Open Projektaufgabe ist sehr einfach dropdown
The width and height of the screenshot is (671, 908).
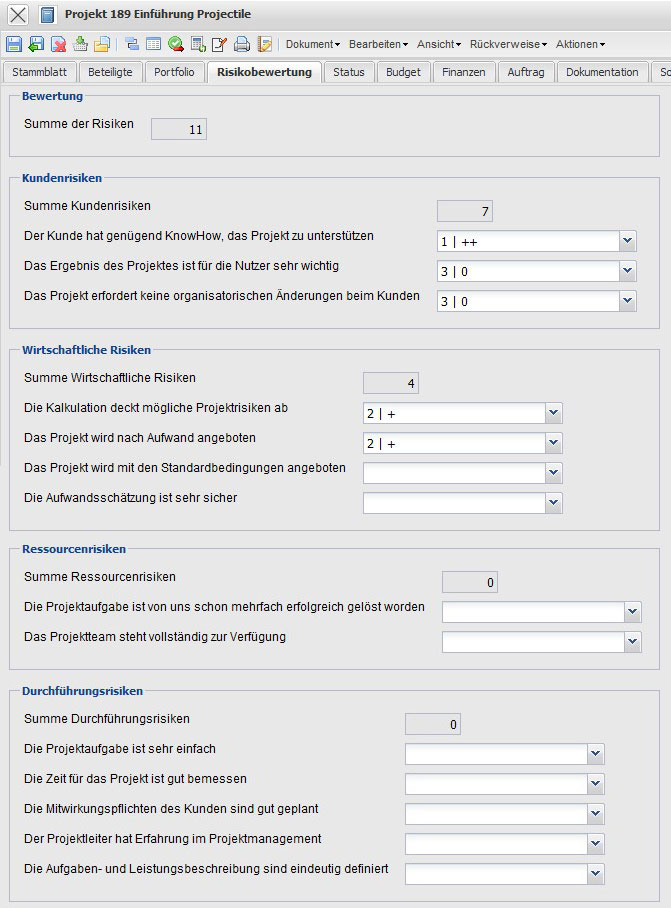pyautogui.click(x=595, y=753)
